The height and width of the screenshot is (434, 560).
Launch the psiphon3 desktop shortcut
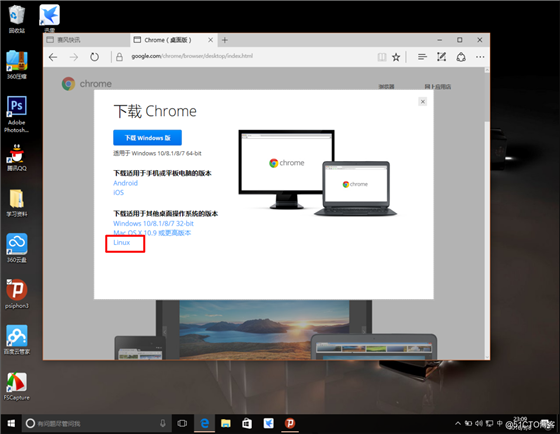click(16, 294)
